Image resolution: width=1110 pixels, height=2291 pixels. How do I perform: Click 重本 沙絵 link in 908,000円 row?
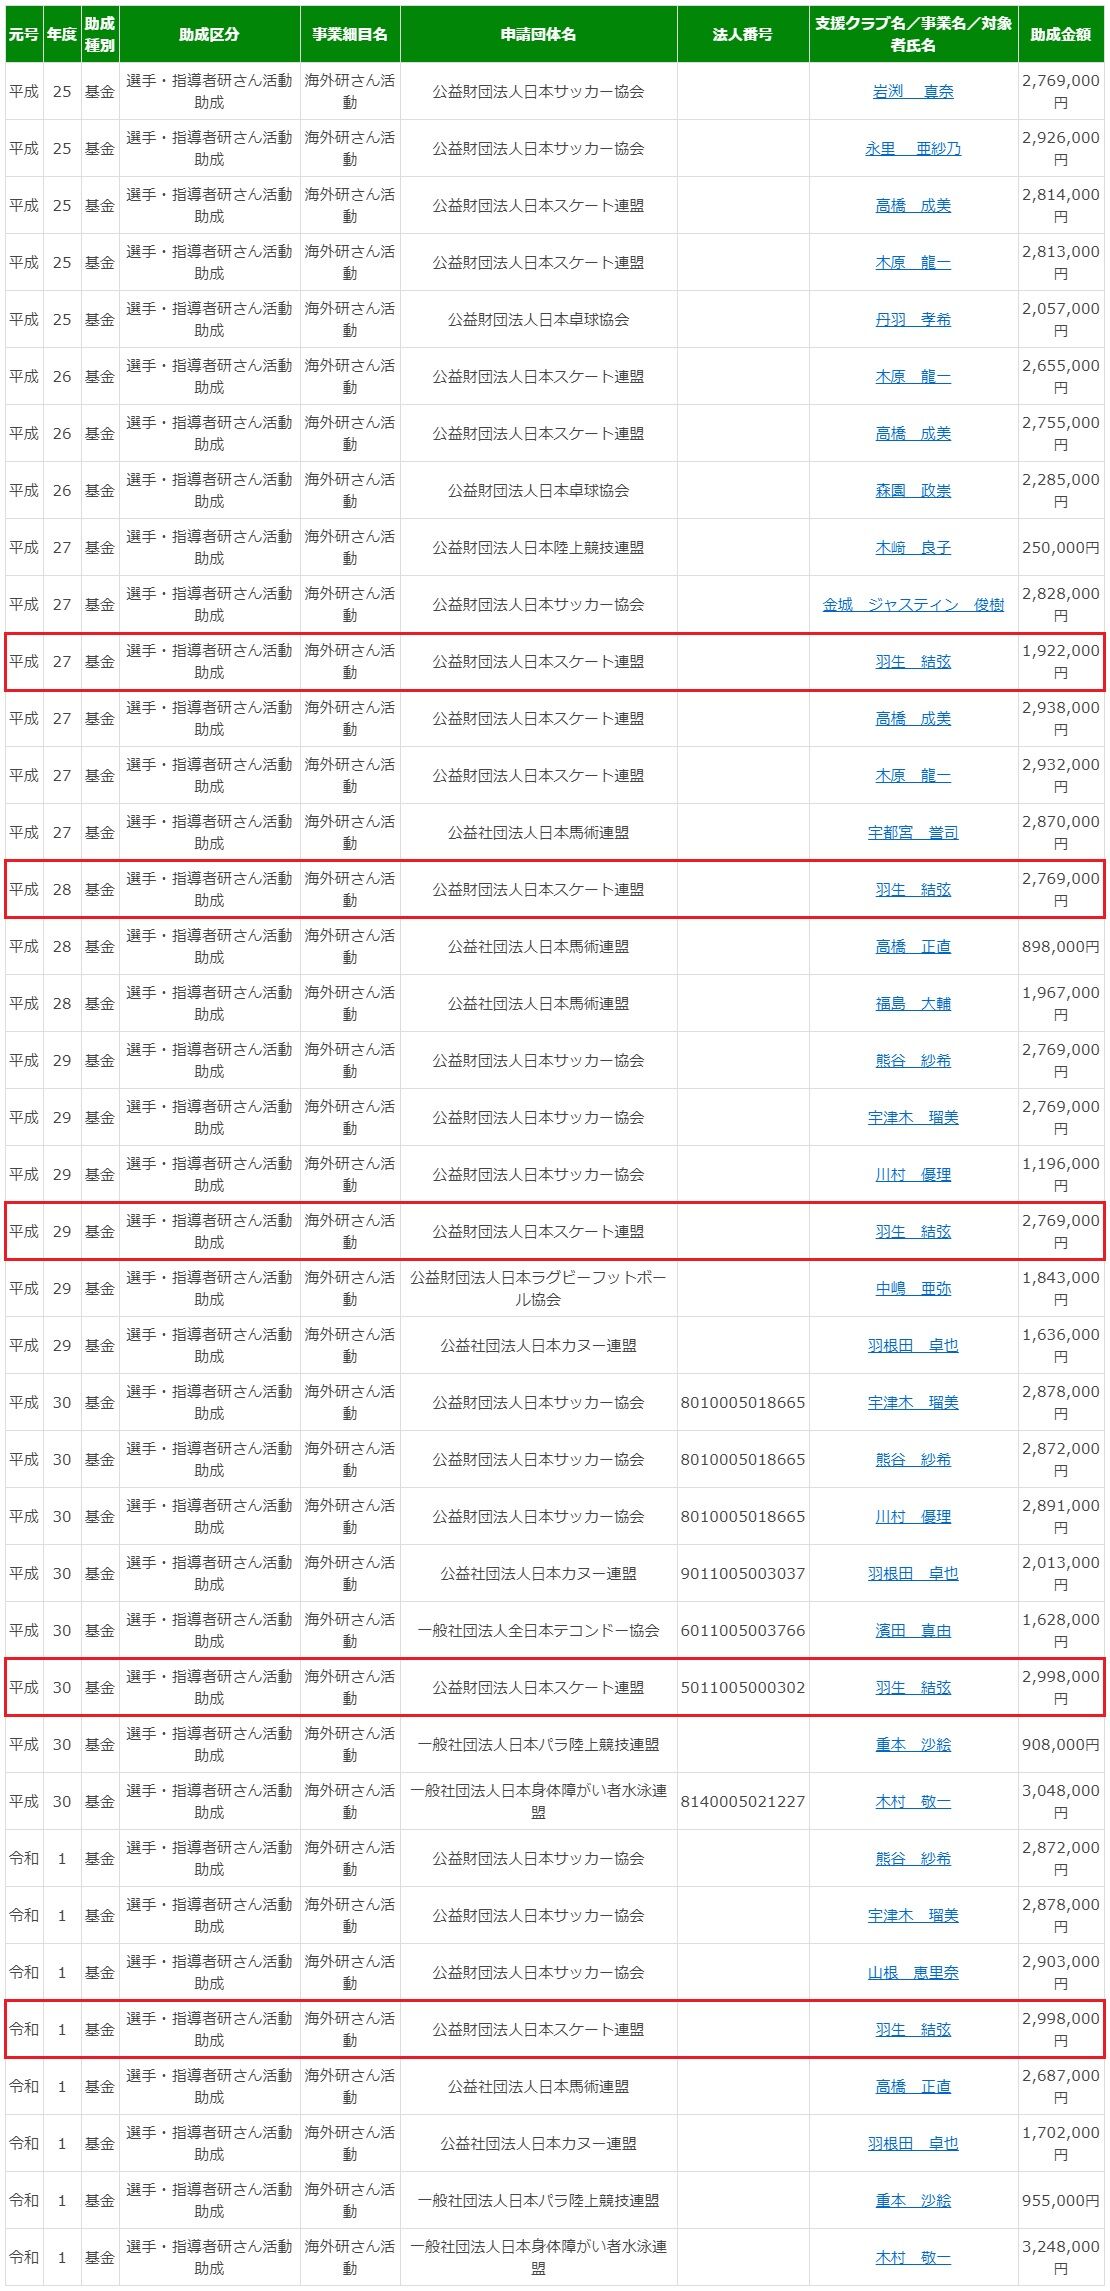click(913, 1744)
